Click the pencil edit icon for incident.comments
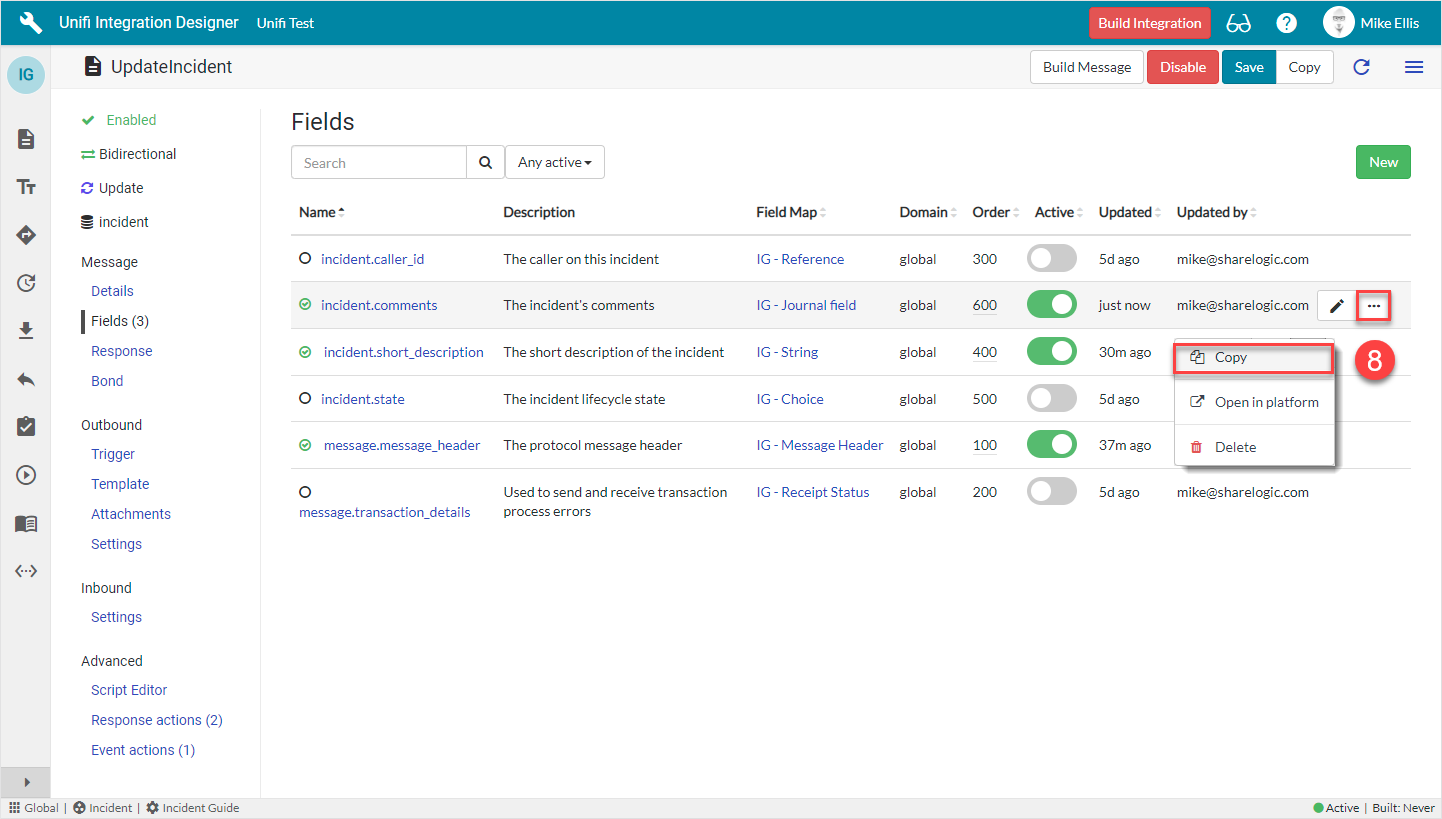Viewport: 1442px width, 819px height. coord(1336,306)
